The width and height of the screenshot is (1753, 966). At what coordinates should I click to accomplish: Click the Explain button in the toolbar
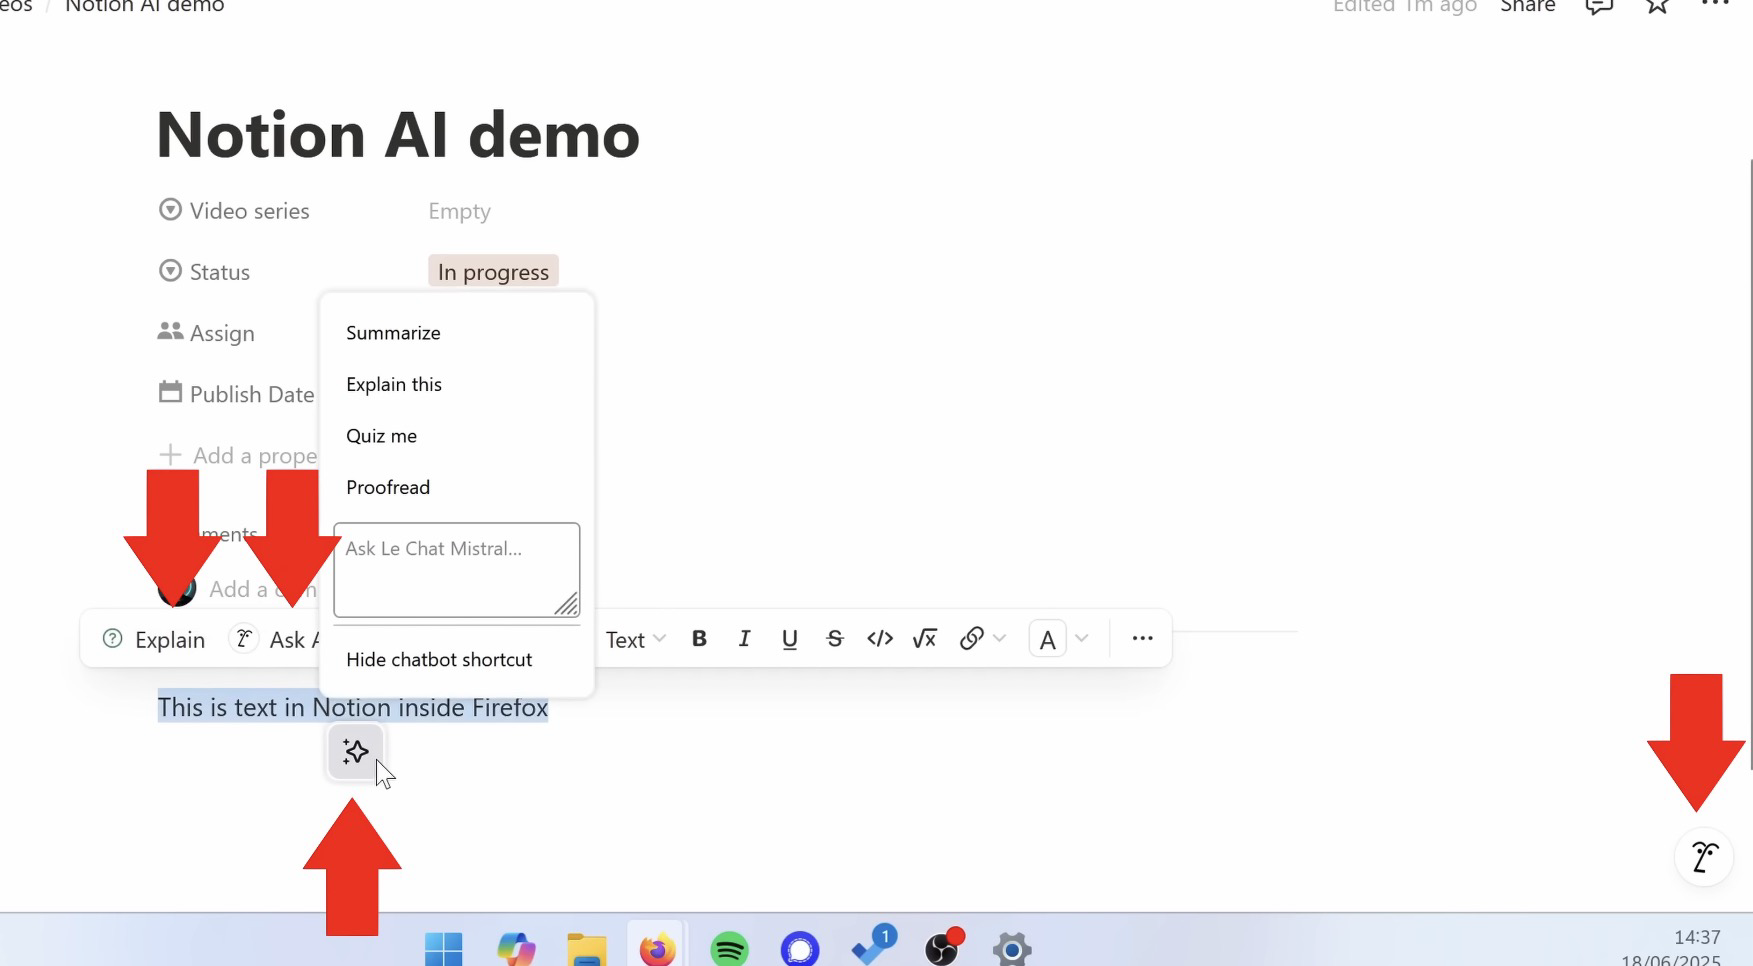coord(155,639)
